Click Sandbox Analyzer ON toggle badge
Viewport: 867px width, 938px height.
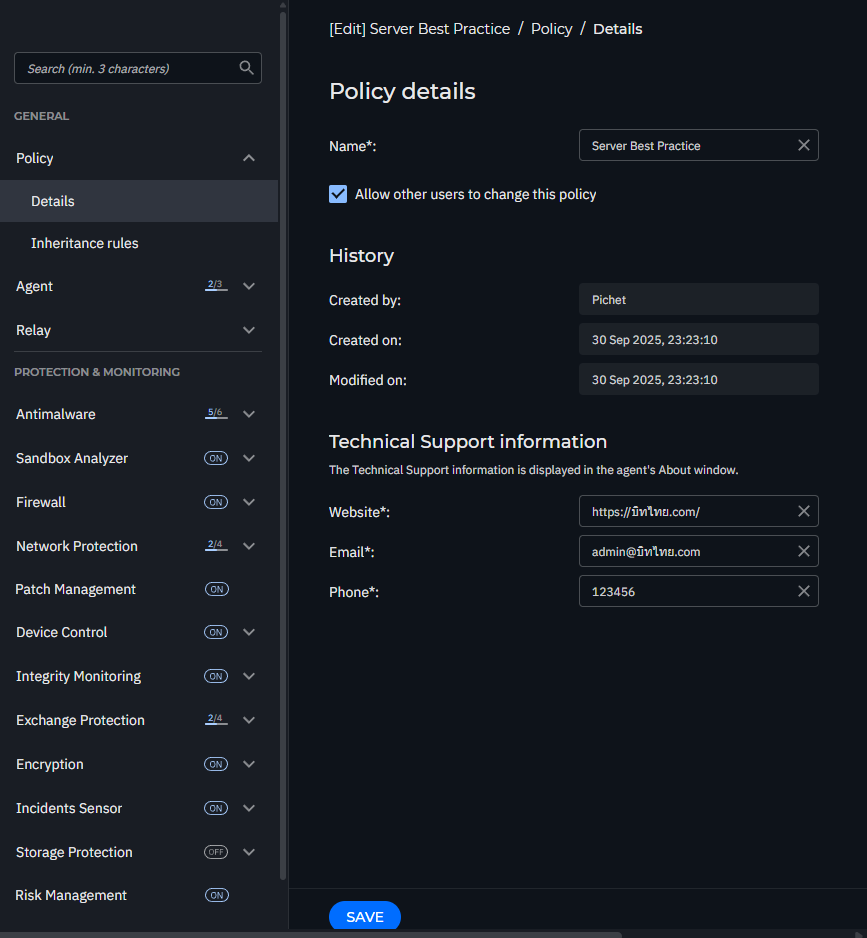pos(216,458)
